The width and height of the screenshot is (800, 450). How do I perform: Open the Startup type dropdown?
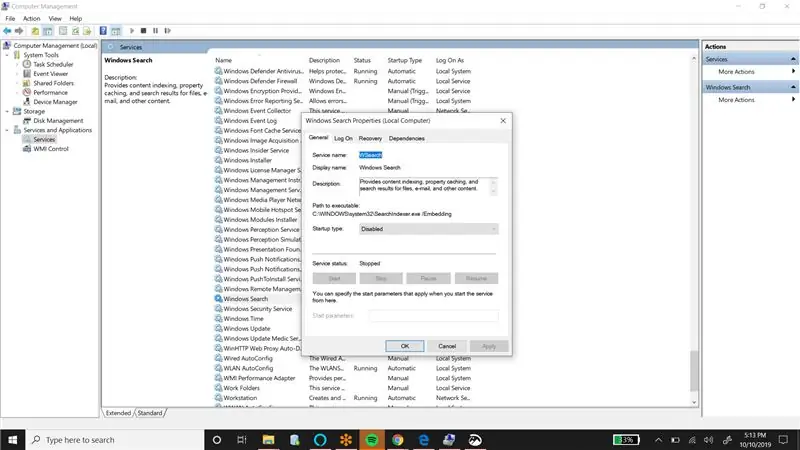pos(429,229)
